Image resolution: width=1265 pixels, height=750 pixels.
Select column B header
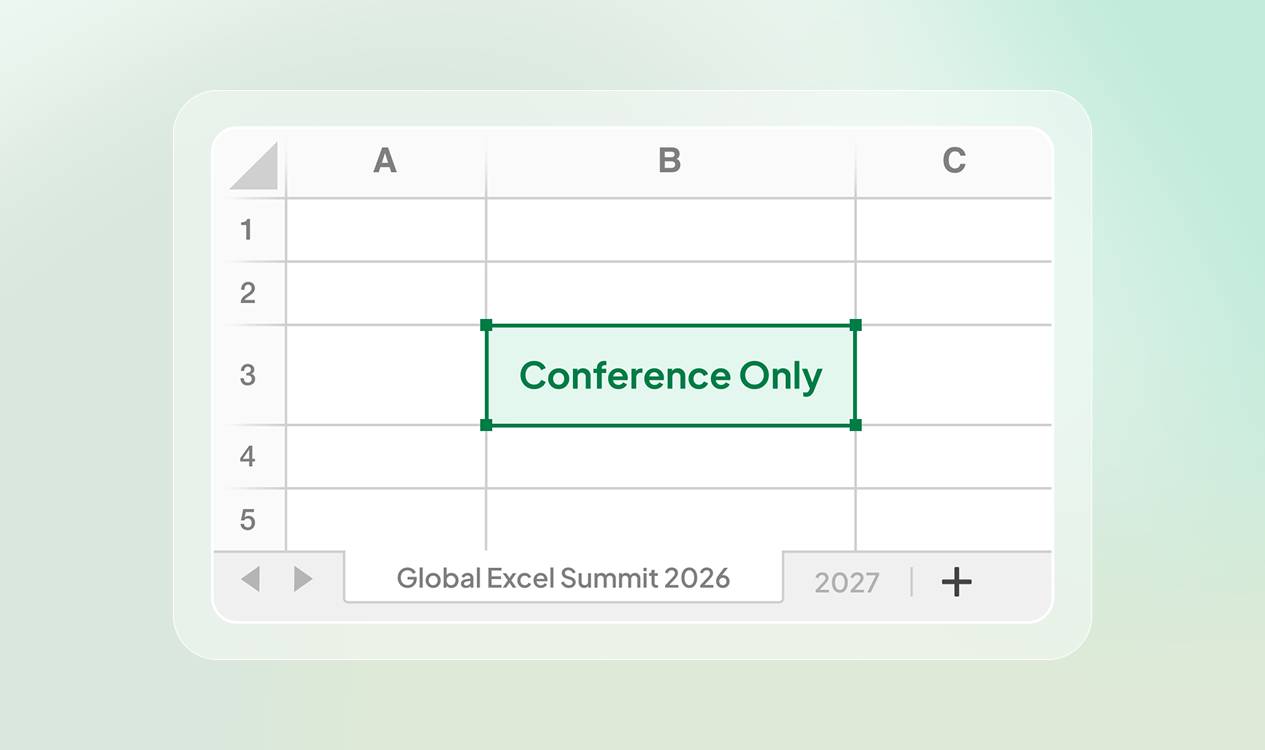pos(670,161)
